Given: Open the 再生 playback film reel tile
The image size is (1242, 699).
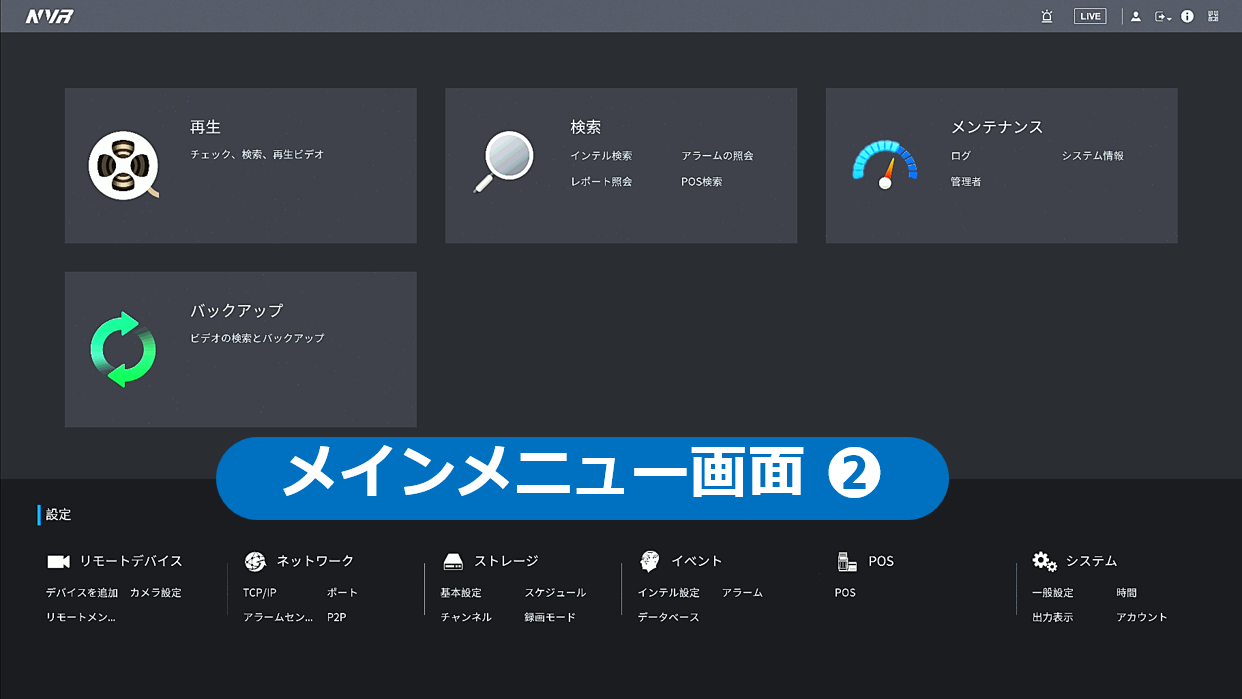Looking at the screenshot, I should coord(123,165).
